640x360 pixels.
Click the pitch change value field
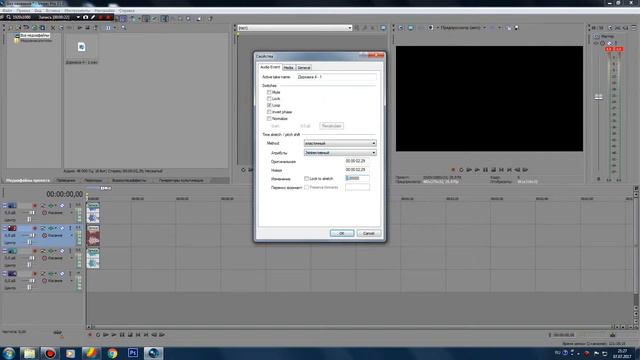357,178
